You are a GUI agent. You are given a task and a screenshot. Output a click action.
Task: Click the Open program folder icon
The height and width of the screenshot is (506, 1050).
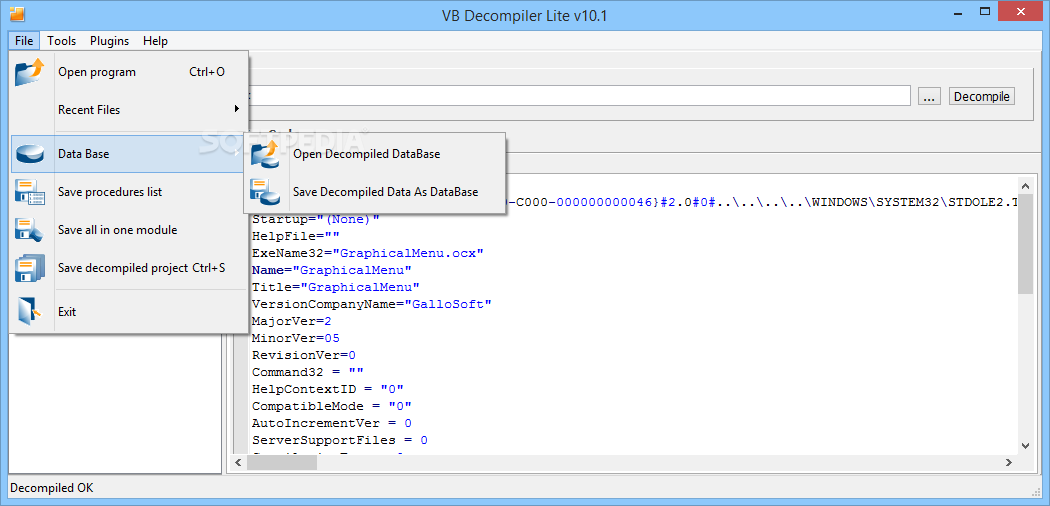click(x=29, y=72)
